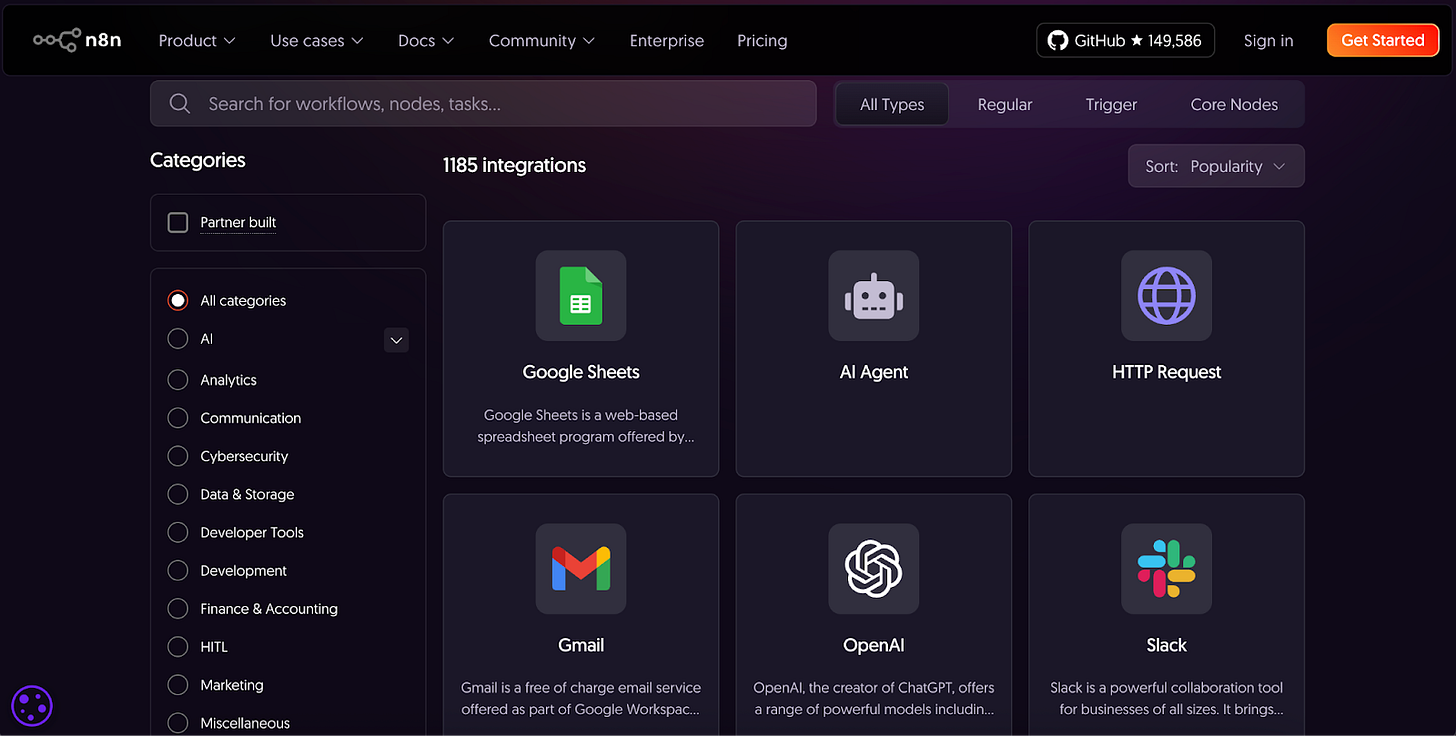Click the n8n logo in header

pos(77,40)
